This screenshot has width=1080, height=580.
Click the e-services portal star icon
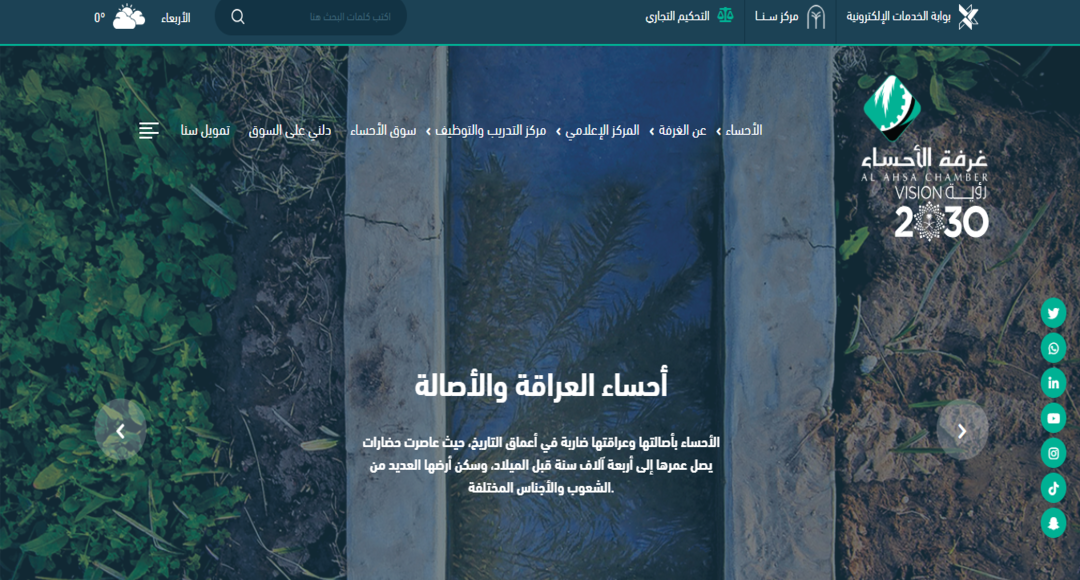pyautogui.click(x=968, y=17)
